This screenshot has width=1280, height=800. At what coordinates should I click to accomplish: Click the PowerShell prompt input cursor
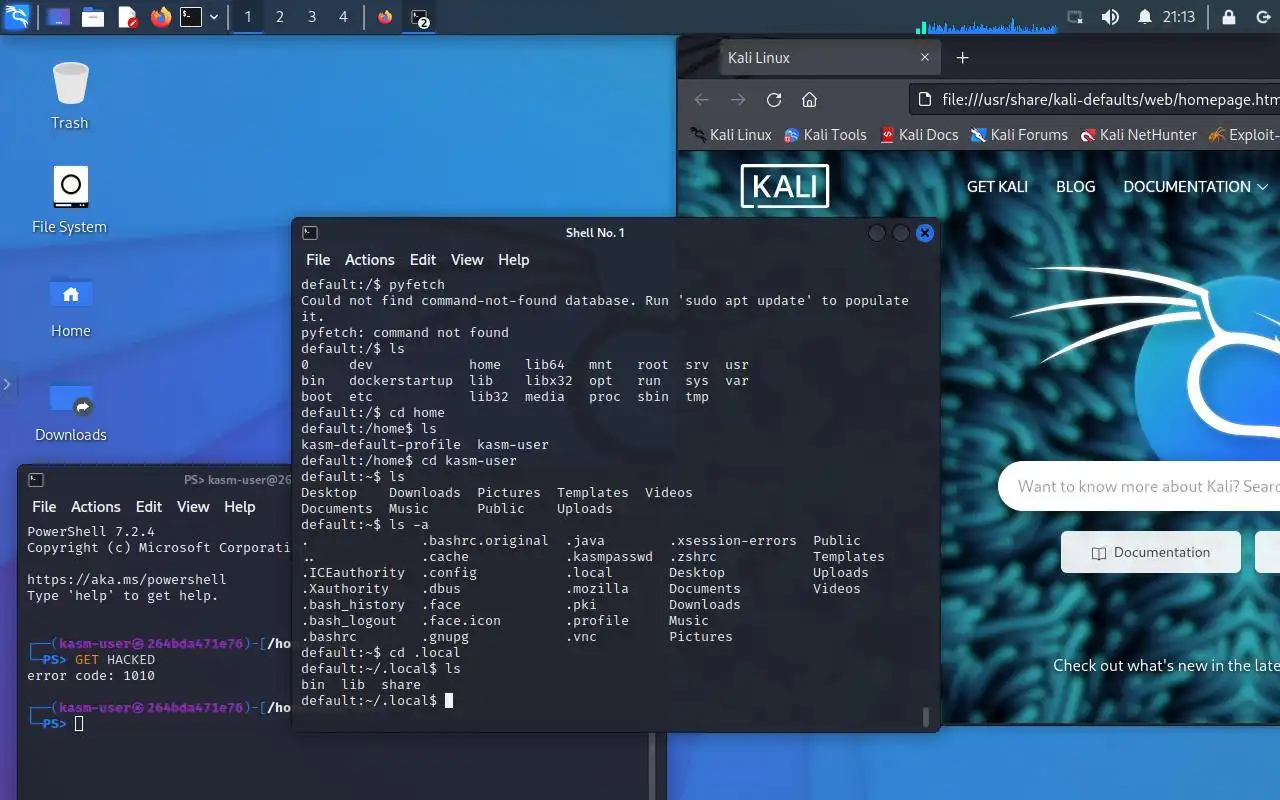tap(79, 724)
